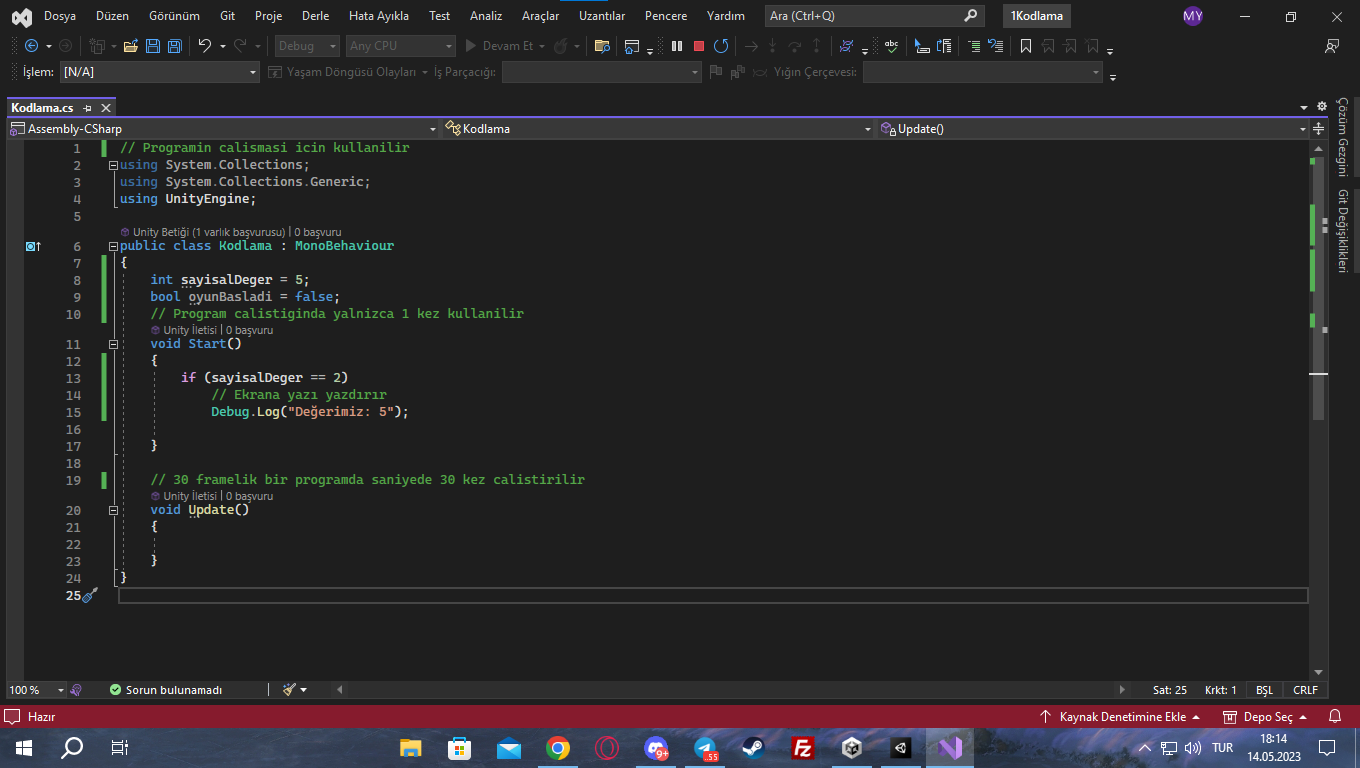
Task: Open the Assembly-CSharp project dropdown
Action: click(223, 129)
